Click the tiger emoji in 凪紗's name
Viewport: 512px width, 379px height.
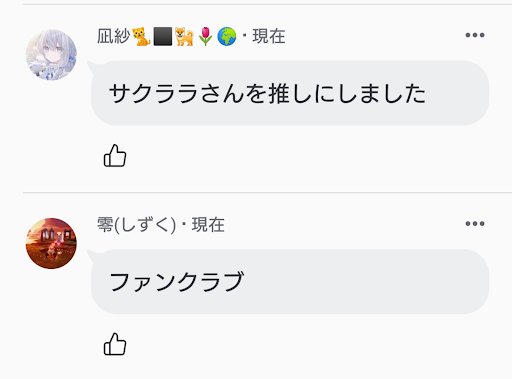point(141,36)
